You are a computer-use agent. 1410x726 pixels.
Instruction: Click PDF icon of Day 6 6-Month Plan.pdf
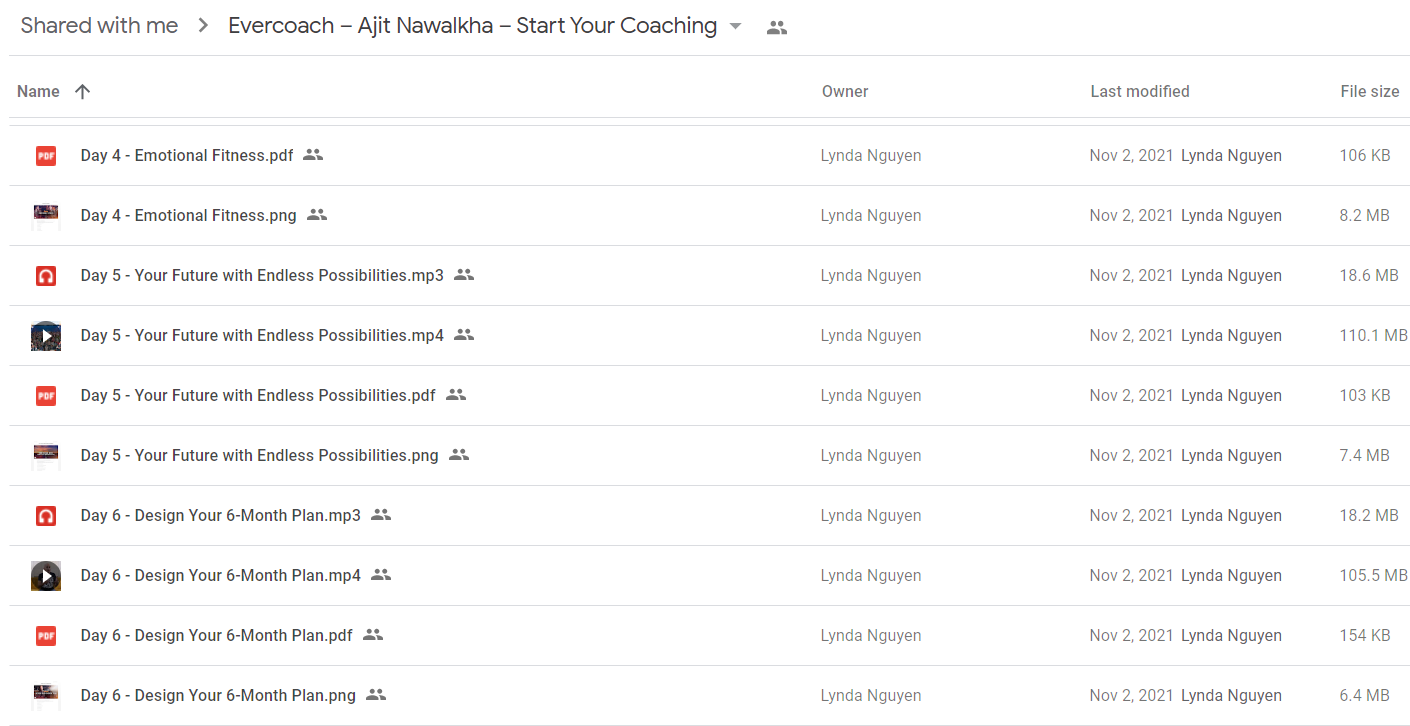pyautogui.click(x=46, y=635)
